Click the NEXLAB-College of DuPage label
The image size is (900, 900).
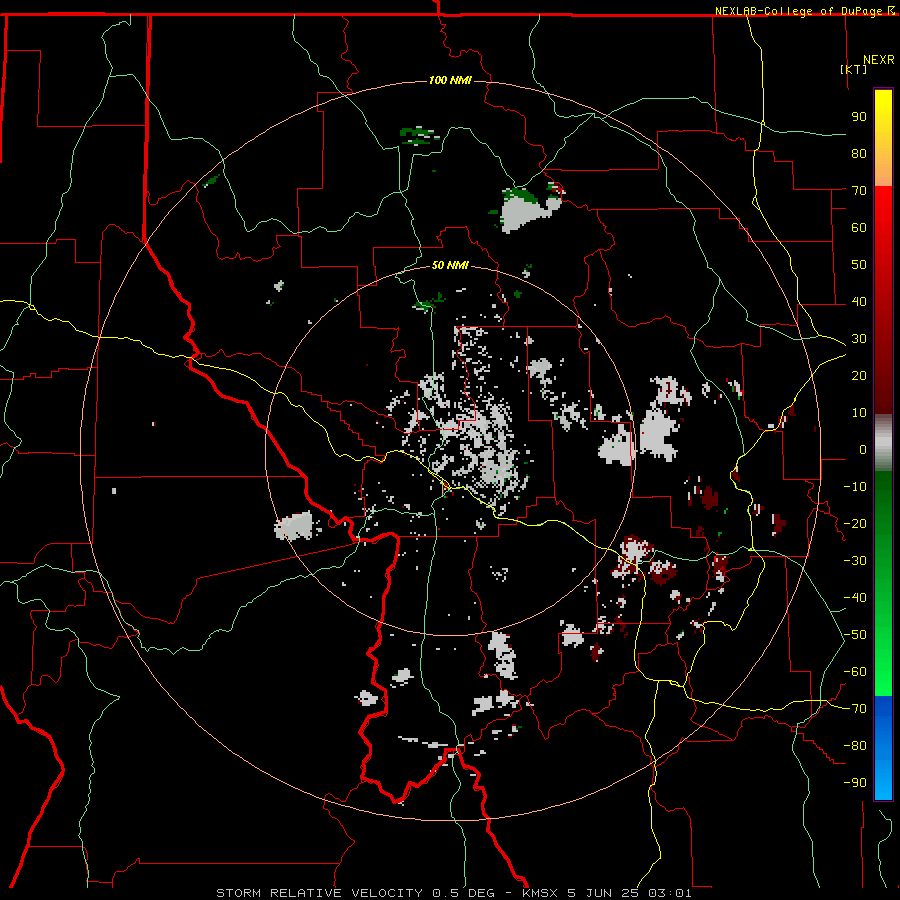tap(801, 11)
